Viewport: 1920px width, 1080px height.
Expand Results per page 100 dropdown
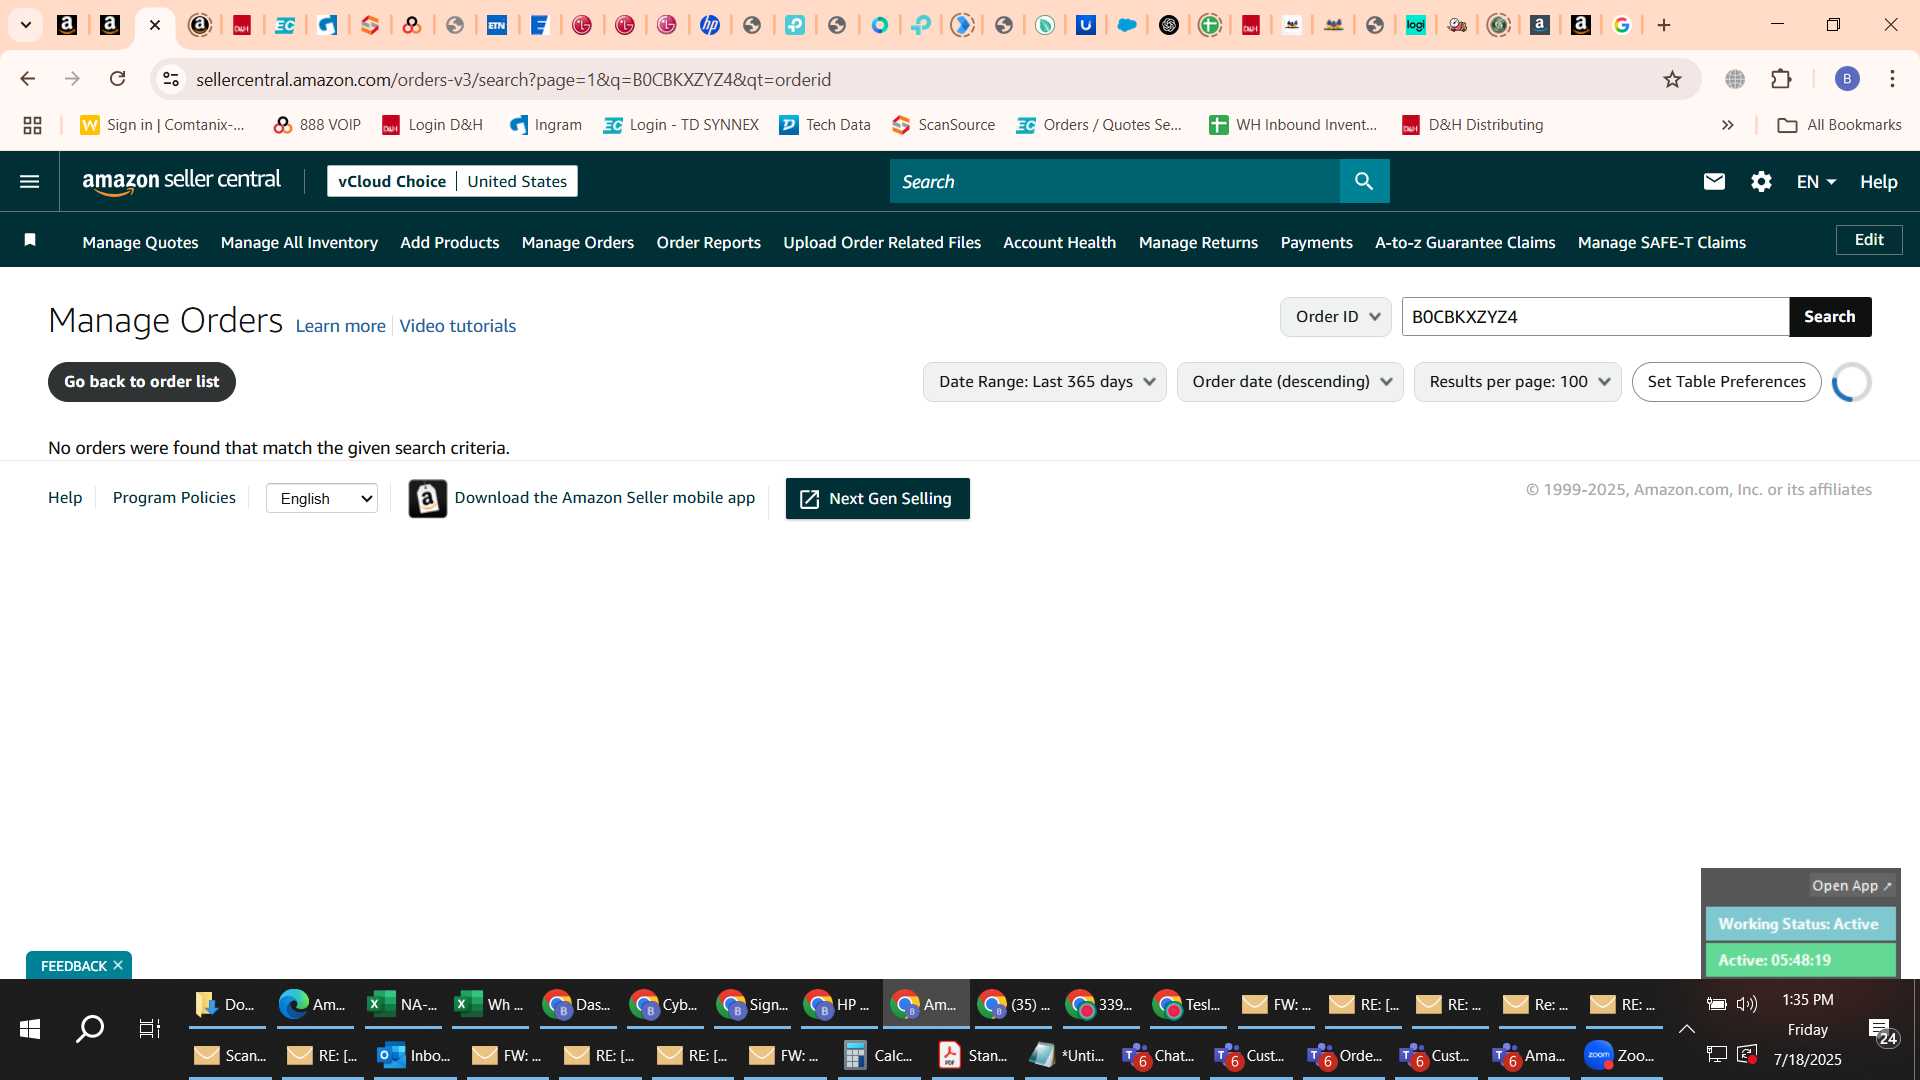click(x=1517, y=382)
